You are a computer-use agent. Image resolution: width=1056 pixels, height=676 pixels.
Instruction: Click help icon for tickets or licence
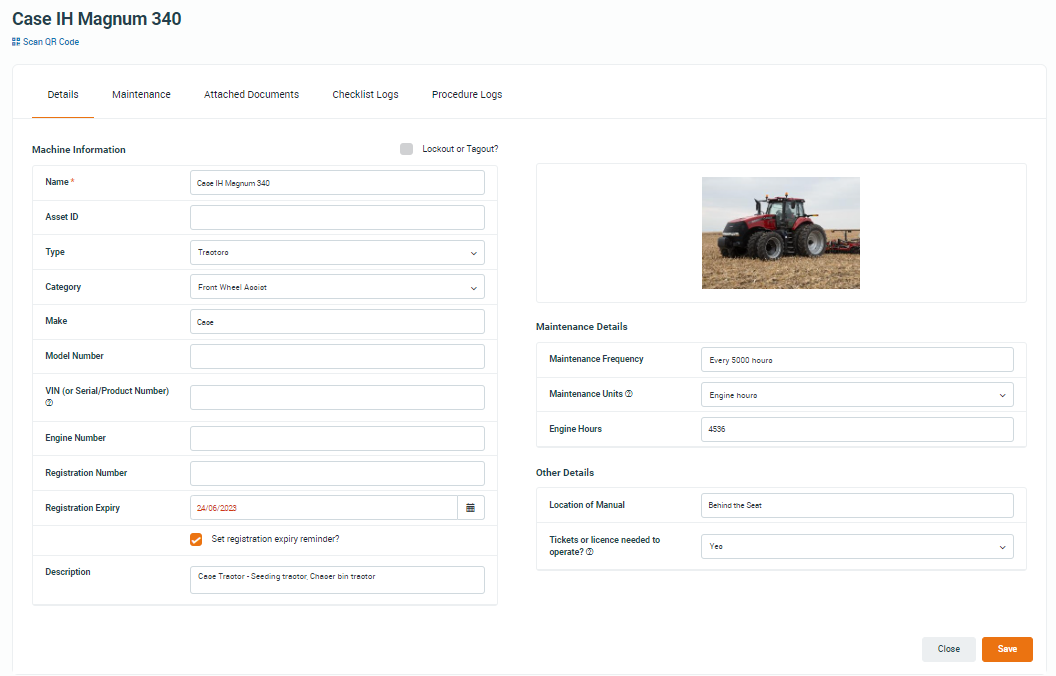[x=590, y=552]
